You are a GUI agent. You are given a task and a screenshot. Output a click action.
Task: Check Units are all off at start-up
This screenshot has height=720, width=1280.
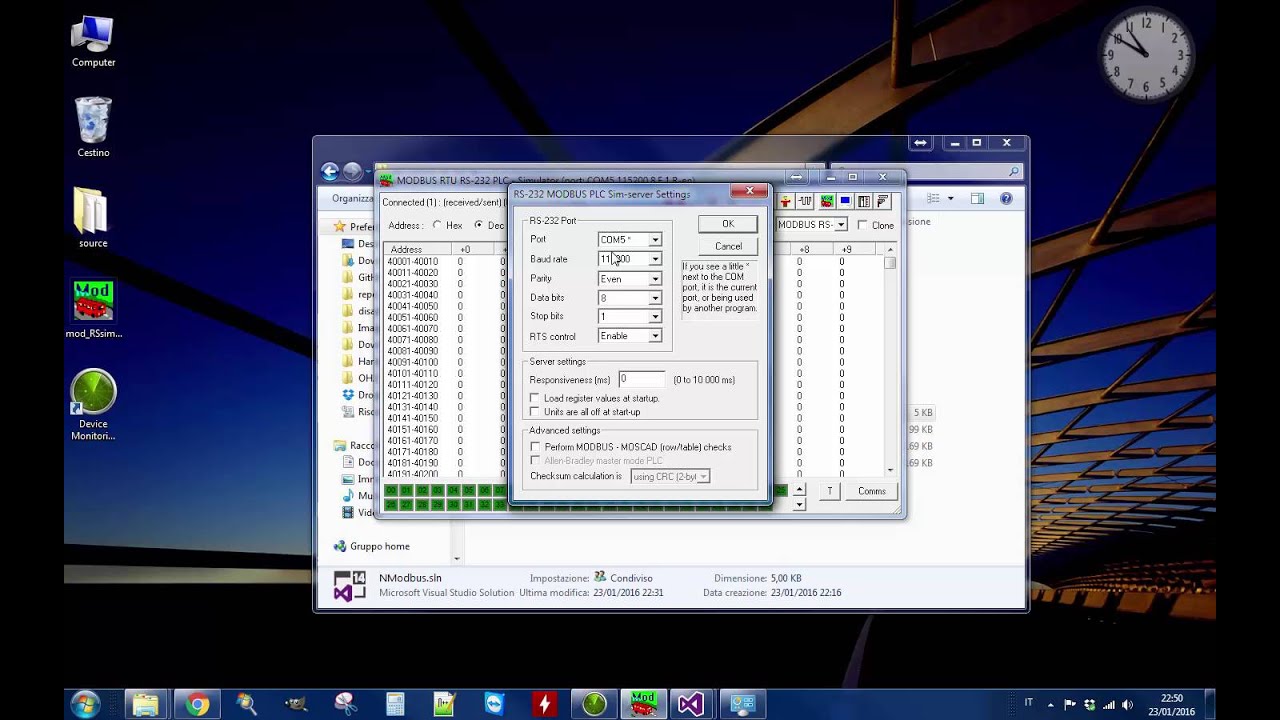point(535,412)
